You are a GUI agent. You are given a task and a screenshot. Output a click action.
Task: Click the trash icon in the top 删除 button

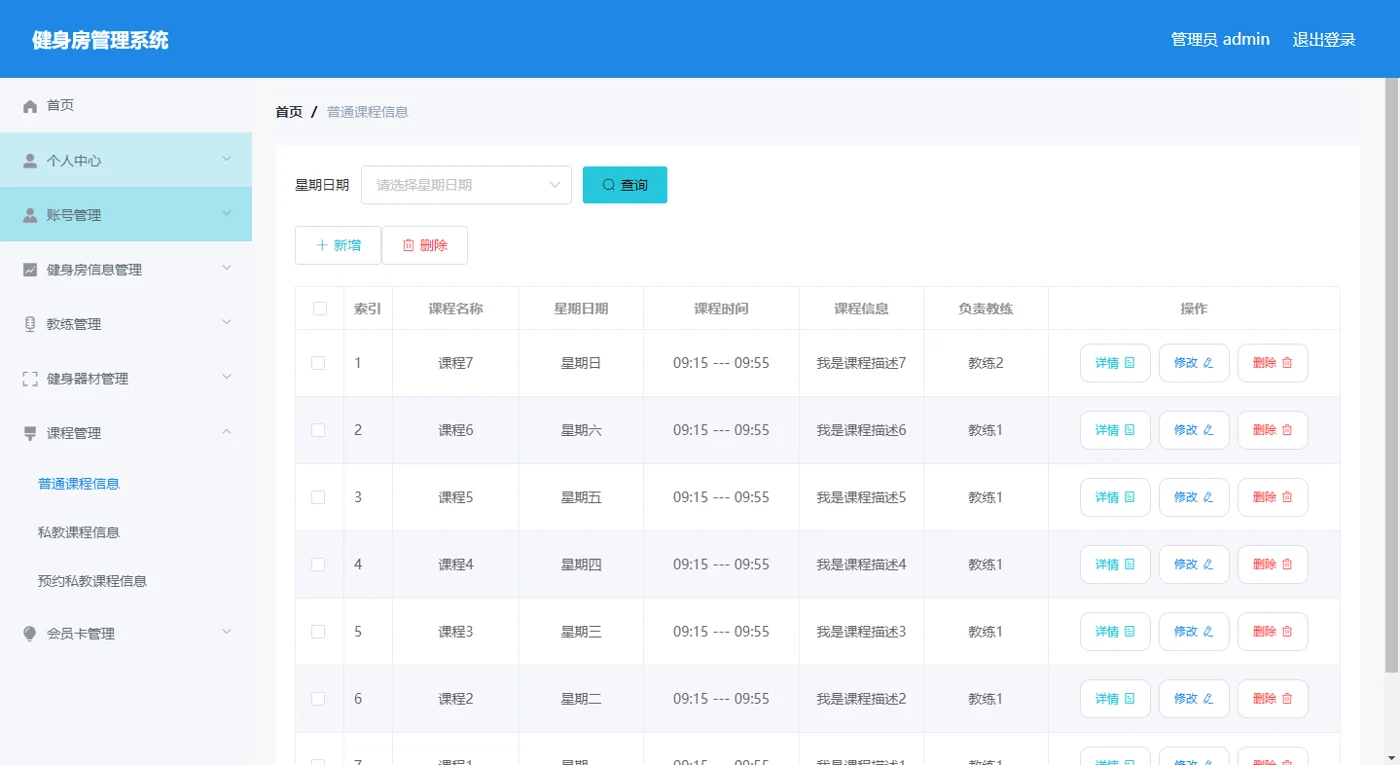click(408, 245)
